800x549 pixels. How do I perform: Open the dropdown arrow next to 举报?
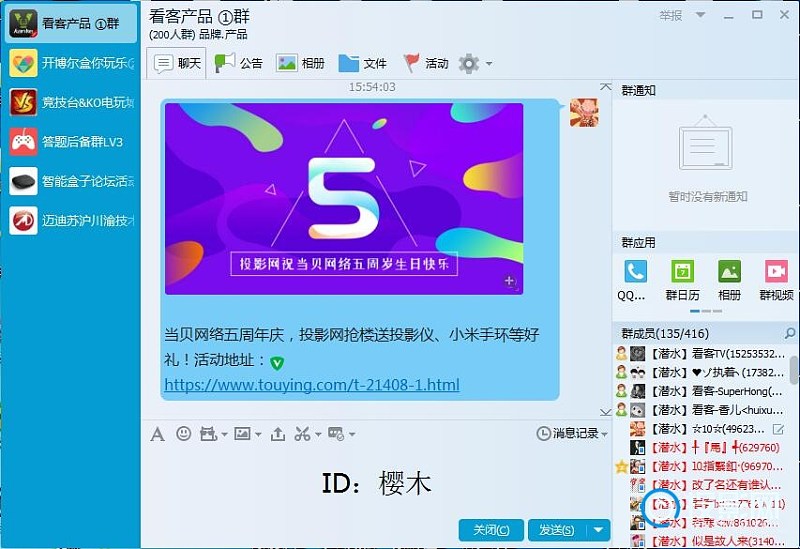pyautogui.click(x=701, y=15)
